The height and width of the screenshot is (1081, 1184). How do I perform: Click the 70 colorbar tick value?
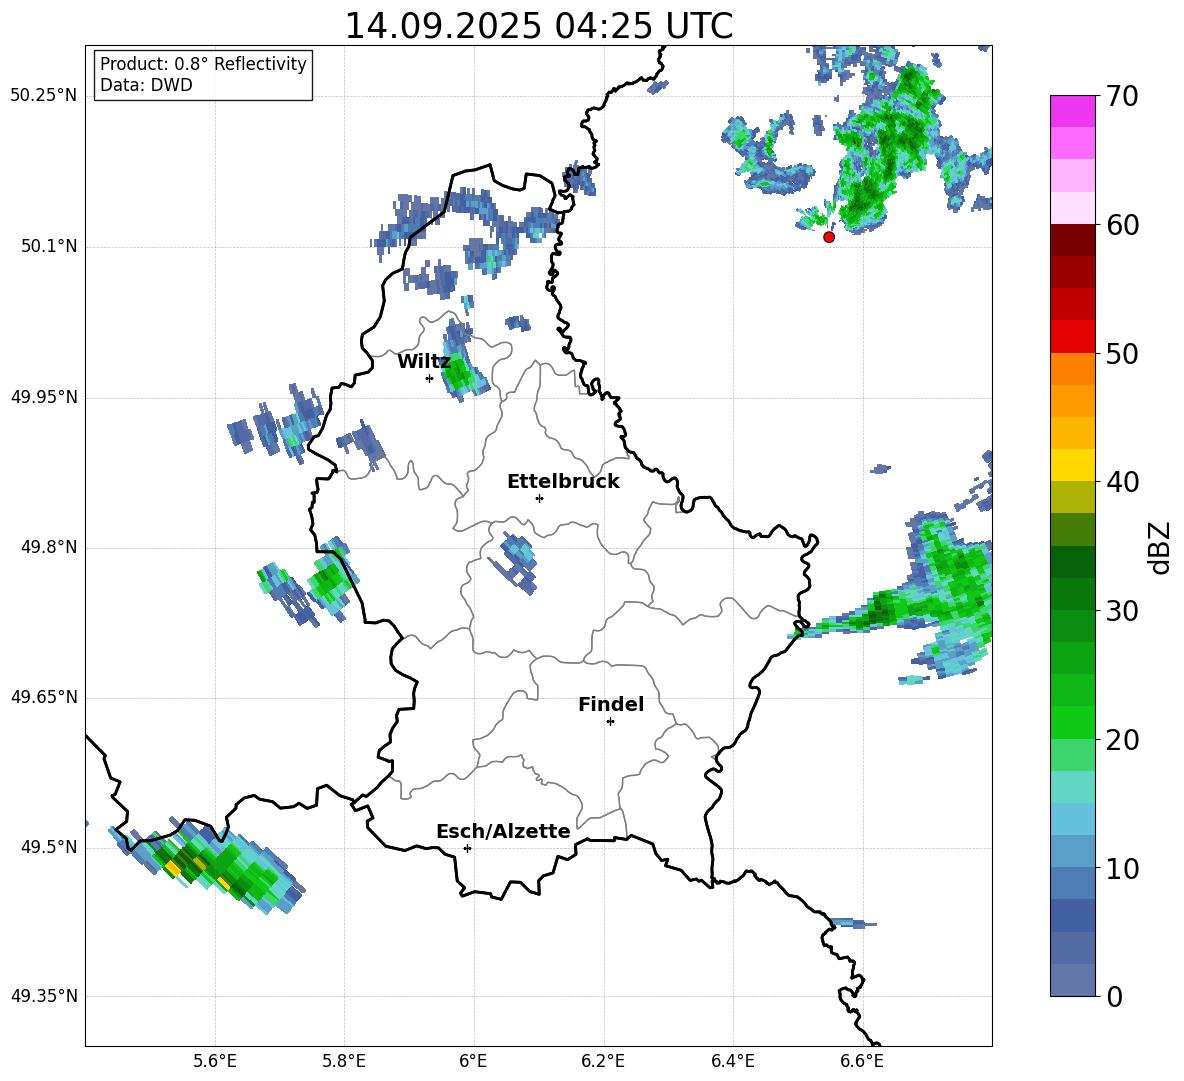tap(1122, 96)
